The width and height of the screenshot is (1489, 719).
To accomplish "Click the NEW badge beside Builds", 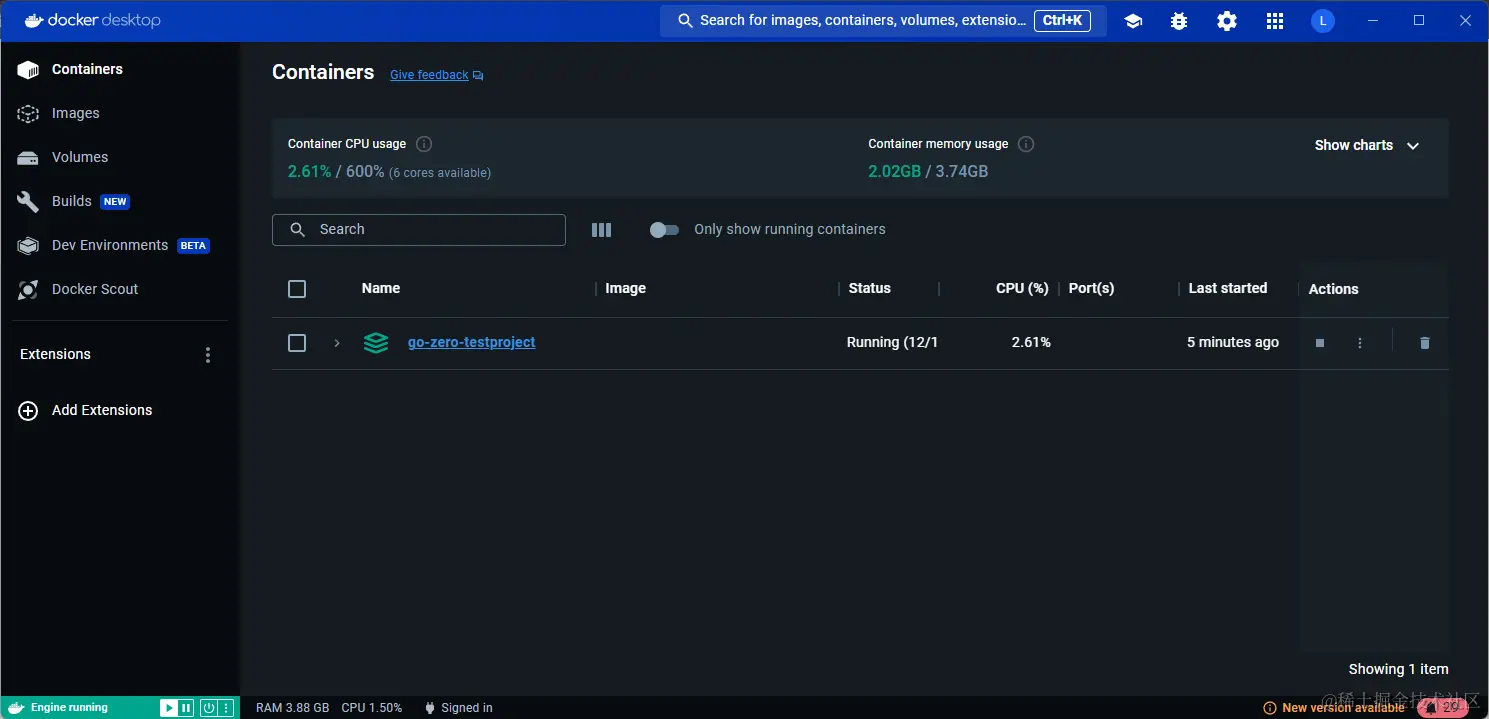I will click(116, 202).
